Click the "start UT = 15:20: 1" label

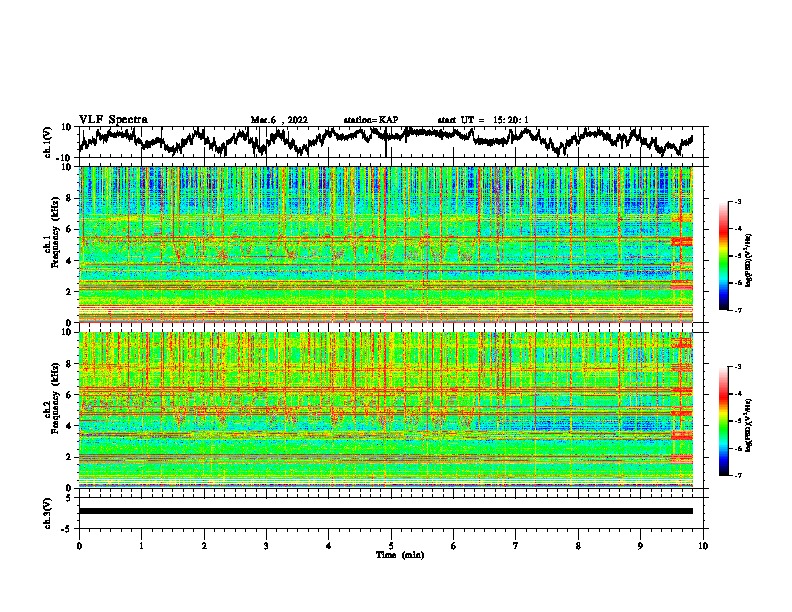(483, 120)
